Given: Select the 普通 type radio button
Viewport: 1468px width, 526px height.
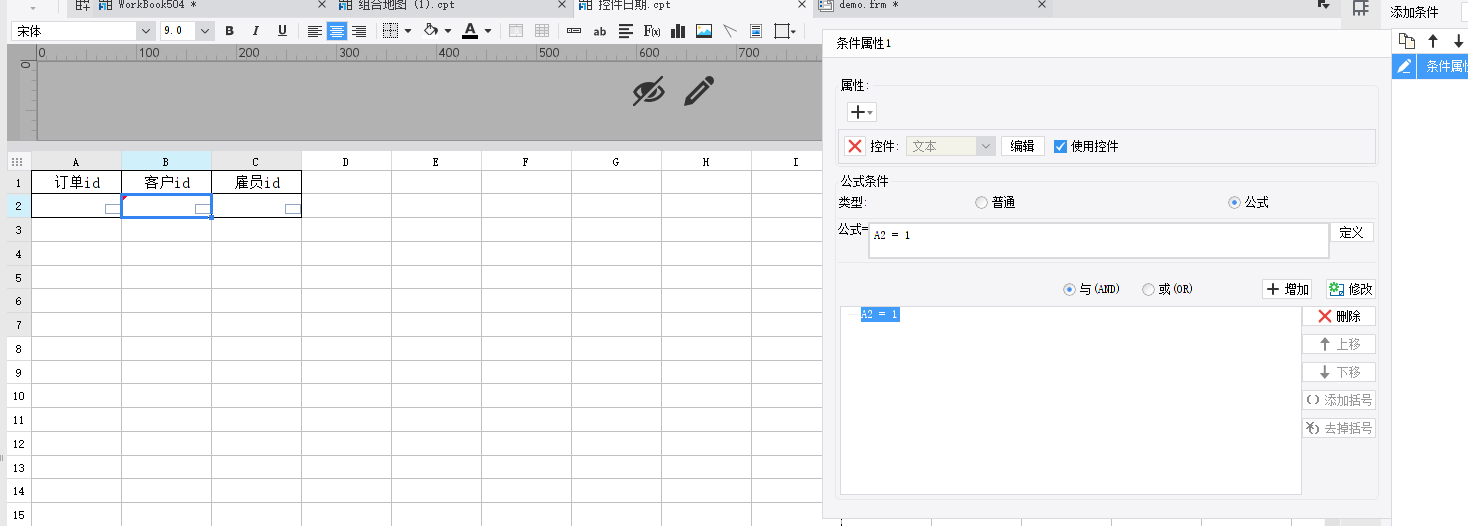Looking at the screenshot, I should [x=981, y=203].
